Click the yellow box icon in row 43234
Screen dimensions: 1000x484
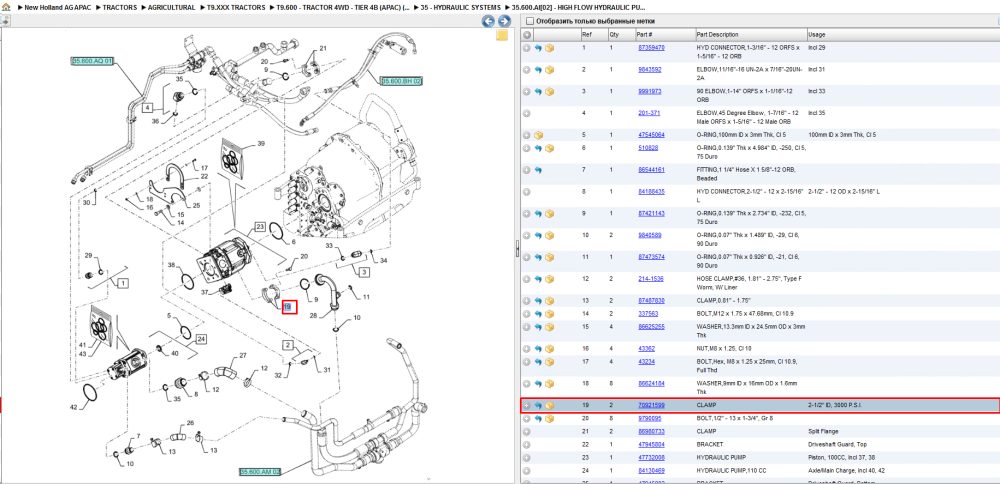549,362
